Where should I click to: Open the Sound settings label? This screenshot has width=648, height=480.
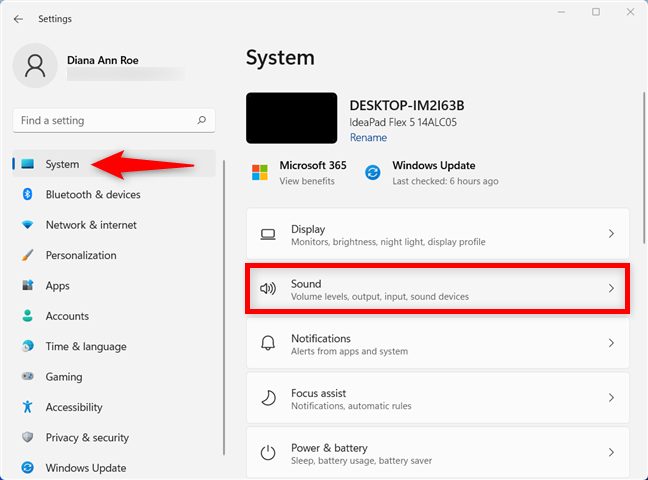[306, 284]
